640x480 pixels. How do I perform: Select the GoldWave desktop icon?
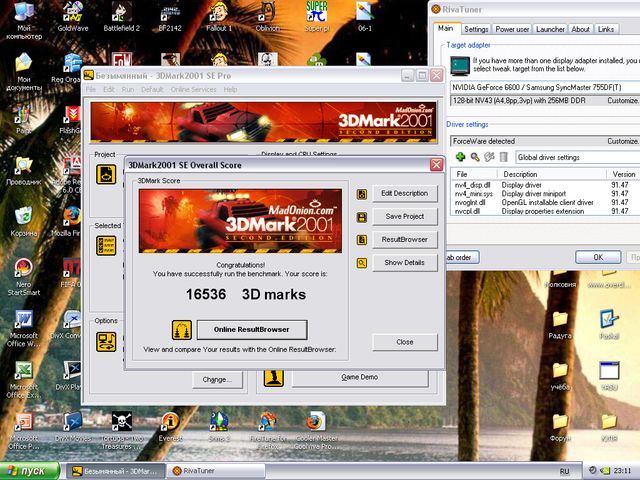pyautogui.click(x=73, y=17)
